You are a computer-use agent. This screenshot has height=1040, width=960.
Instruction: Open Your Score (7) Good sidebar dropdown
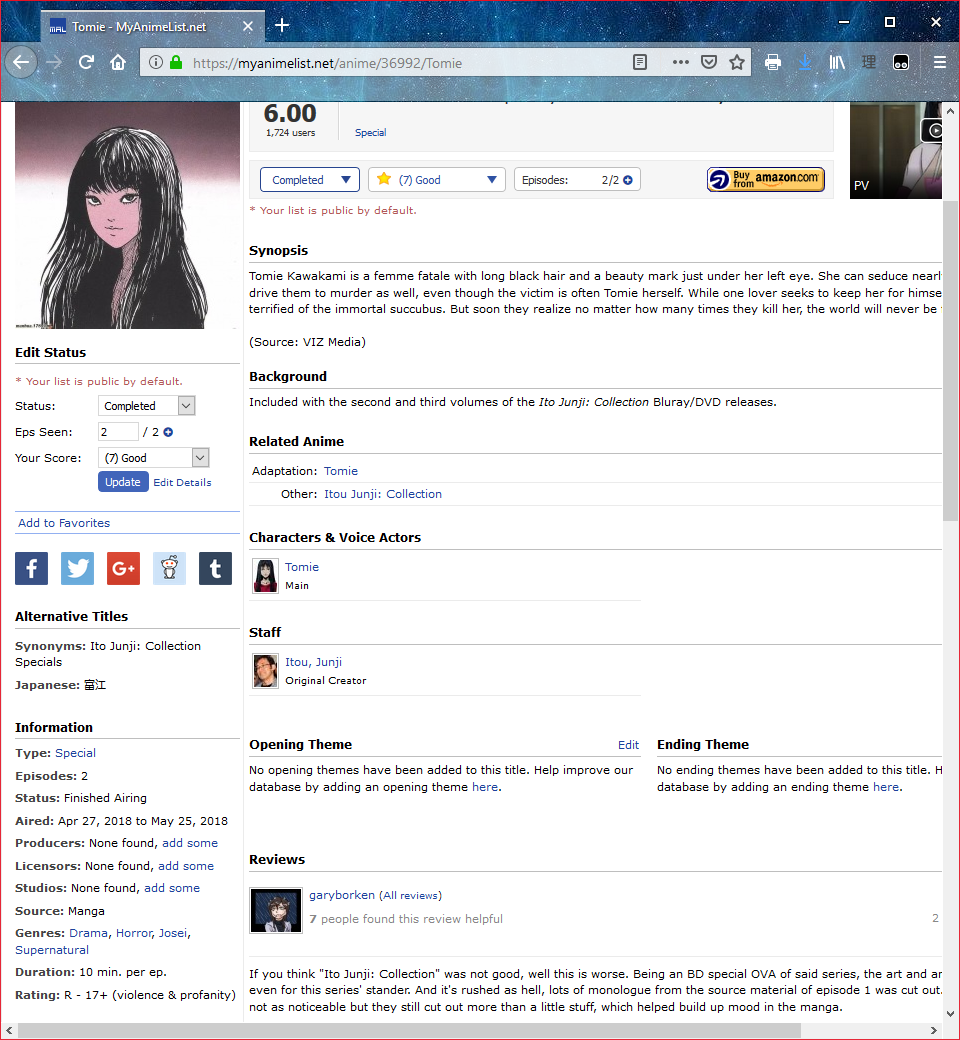click(153, 458)
